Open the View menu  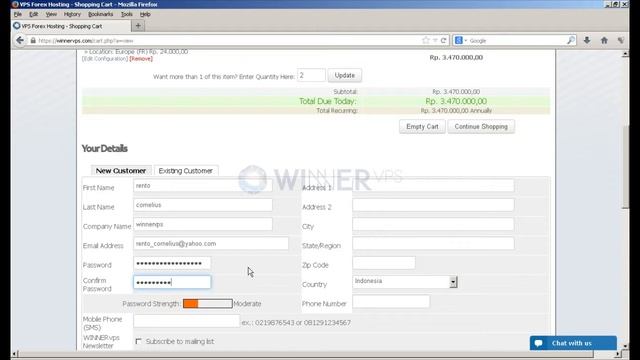click(x=51, y=14)
